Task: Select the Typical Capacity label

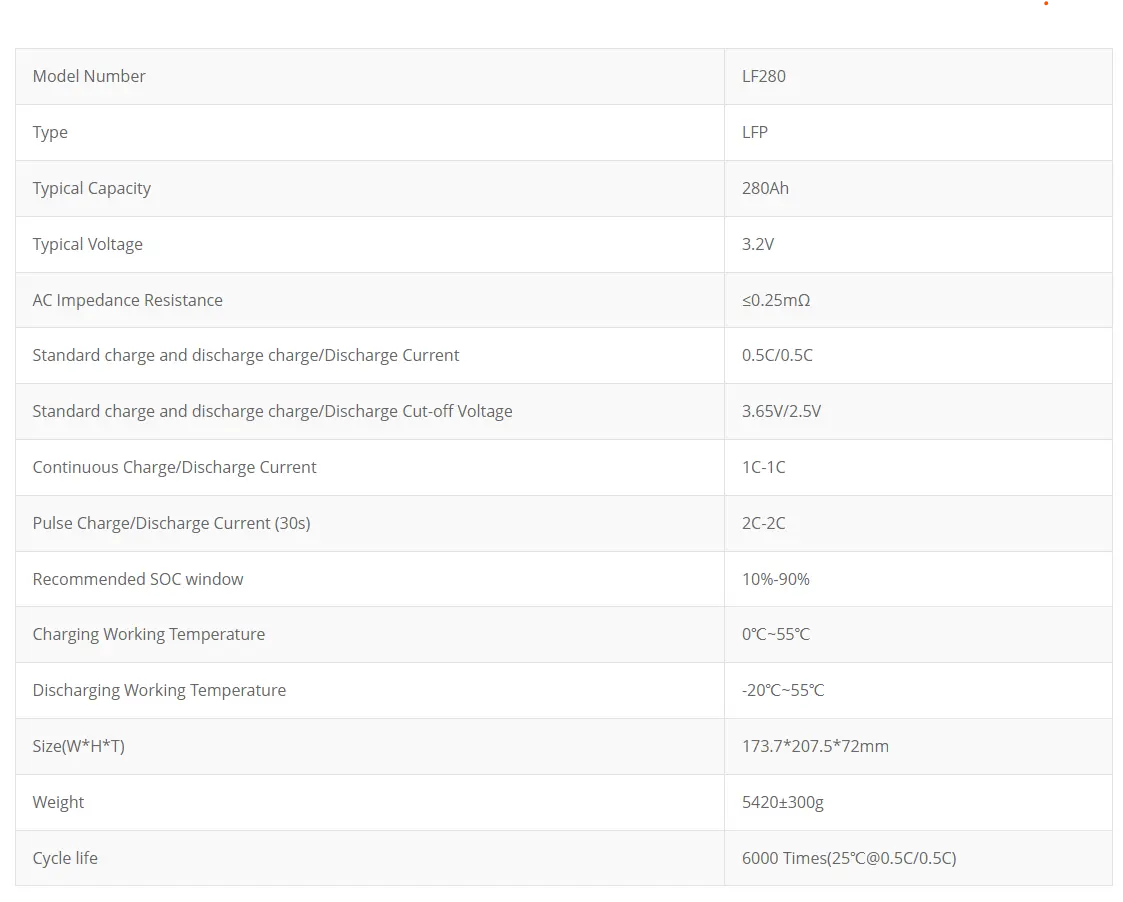Action: [92, 188]
